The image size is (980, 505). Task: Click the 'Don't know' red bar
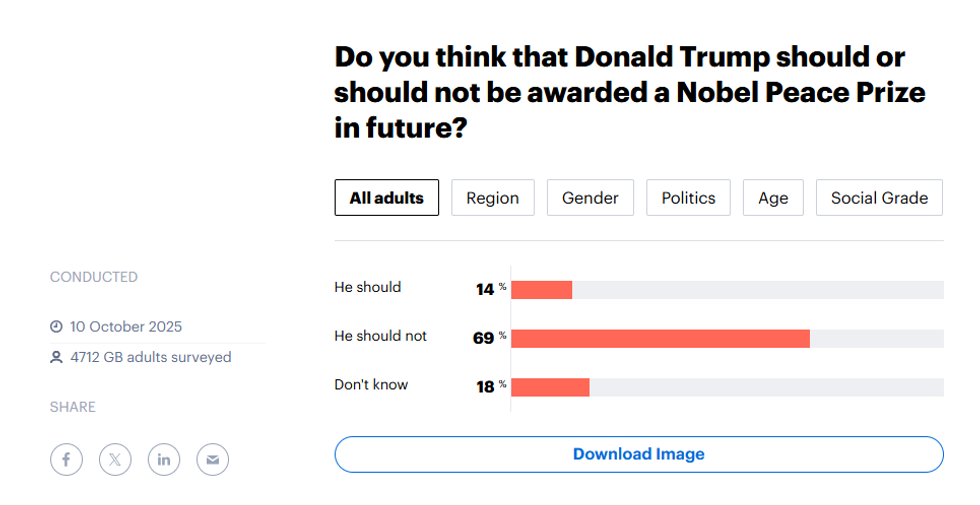tap(550, 387)
